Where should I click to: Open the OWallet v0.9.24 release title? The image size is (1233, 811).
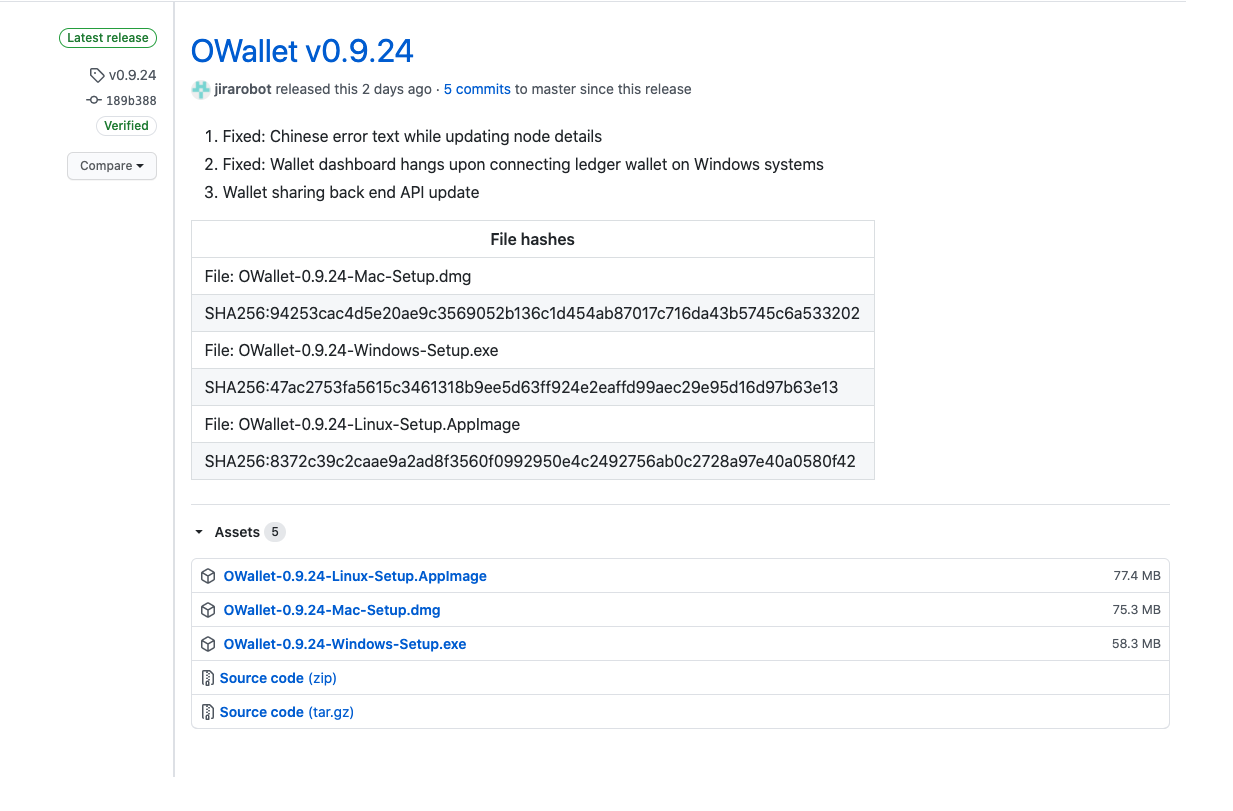pyautogui.click(x=302, y=50)
